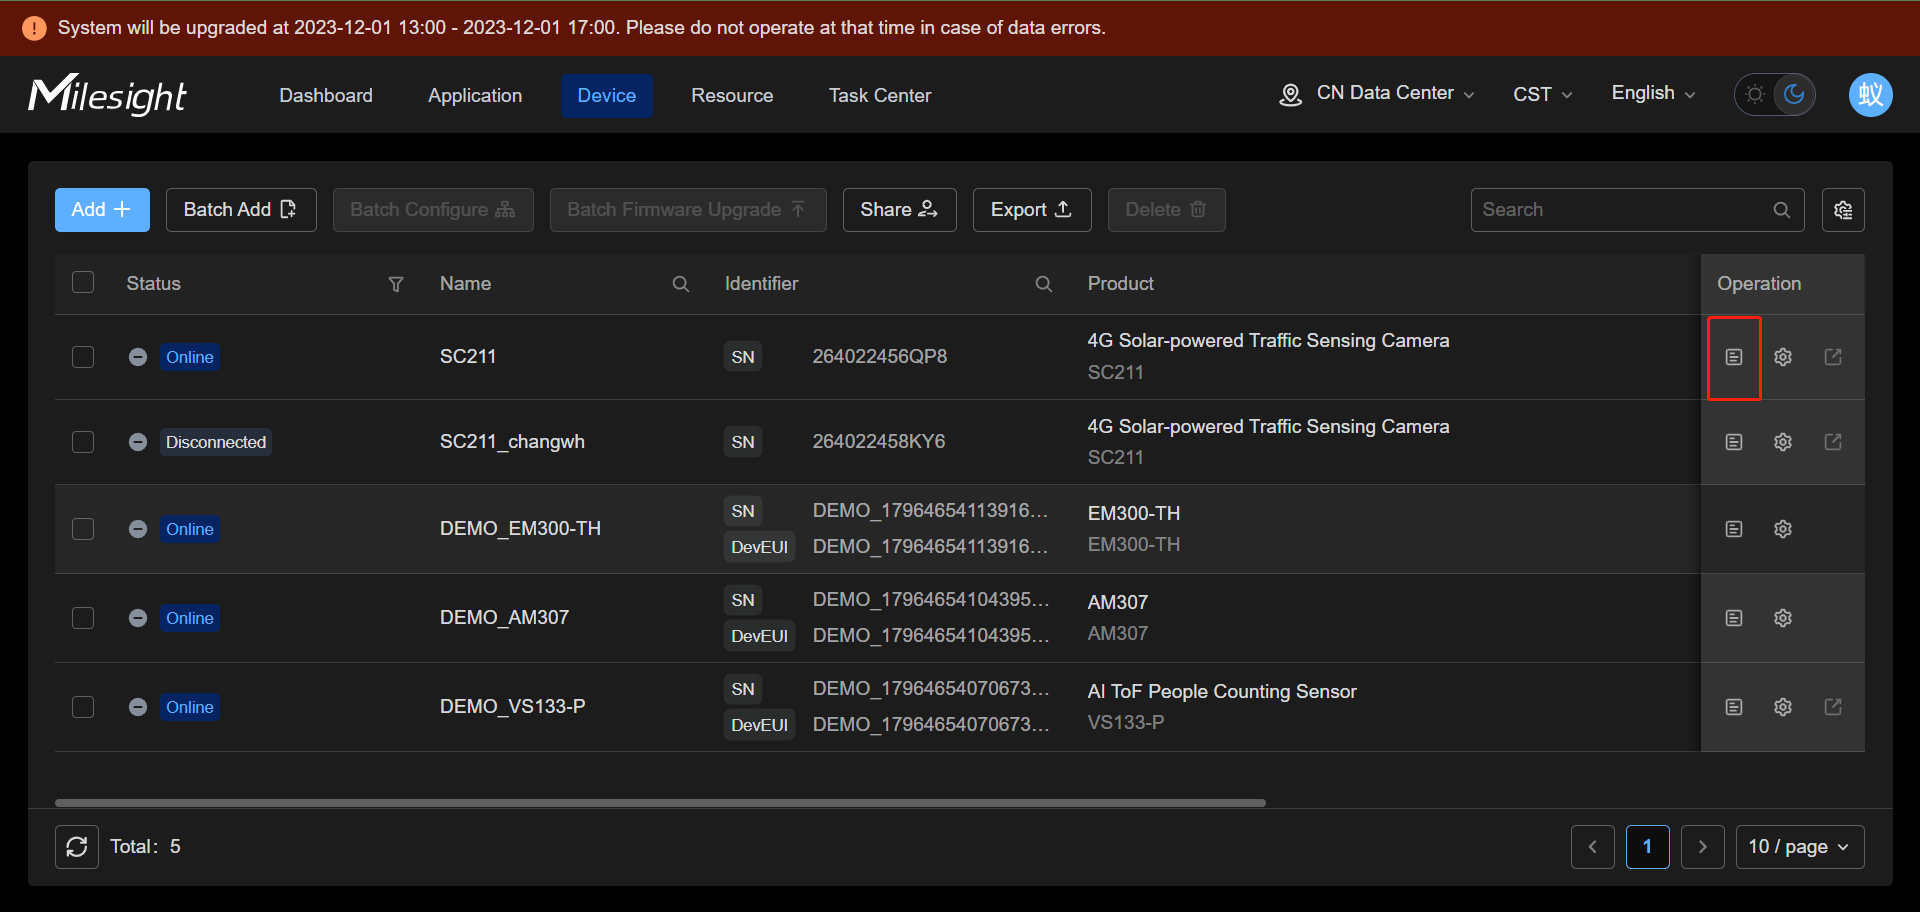Image resolution: width=1920 pixels, height=912 pixels.
Task: Check the DEMO_EM300-TH row checkbox
Action: pyautogui.click(x=83, y=529)
